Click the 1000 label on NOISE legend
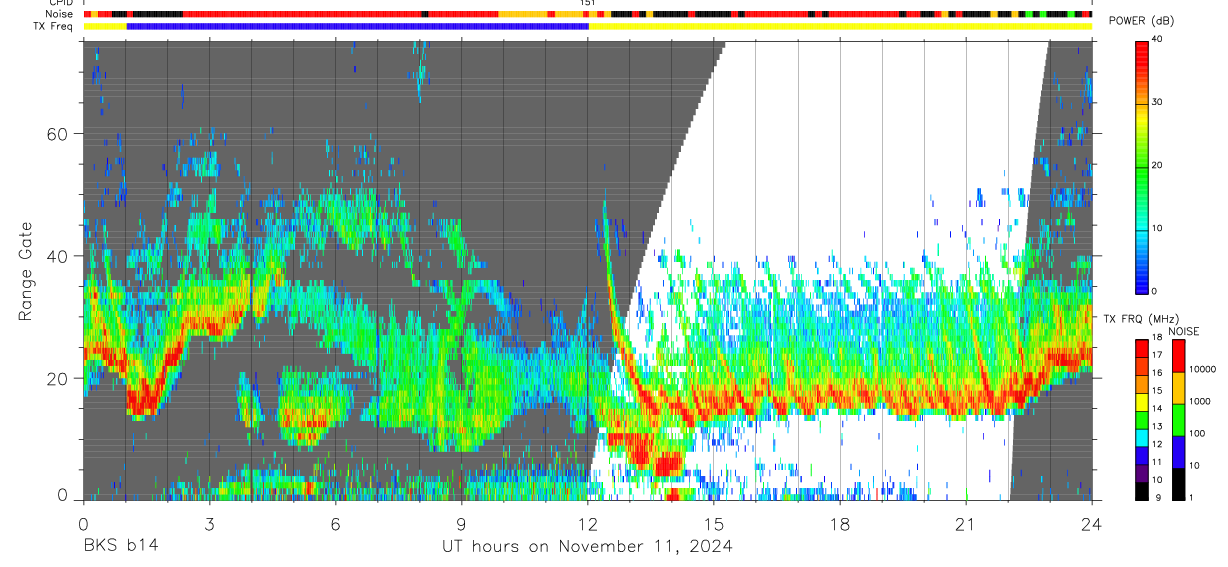1228x567 pixels. tap(1200, 402)
